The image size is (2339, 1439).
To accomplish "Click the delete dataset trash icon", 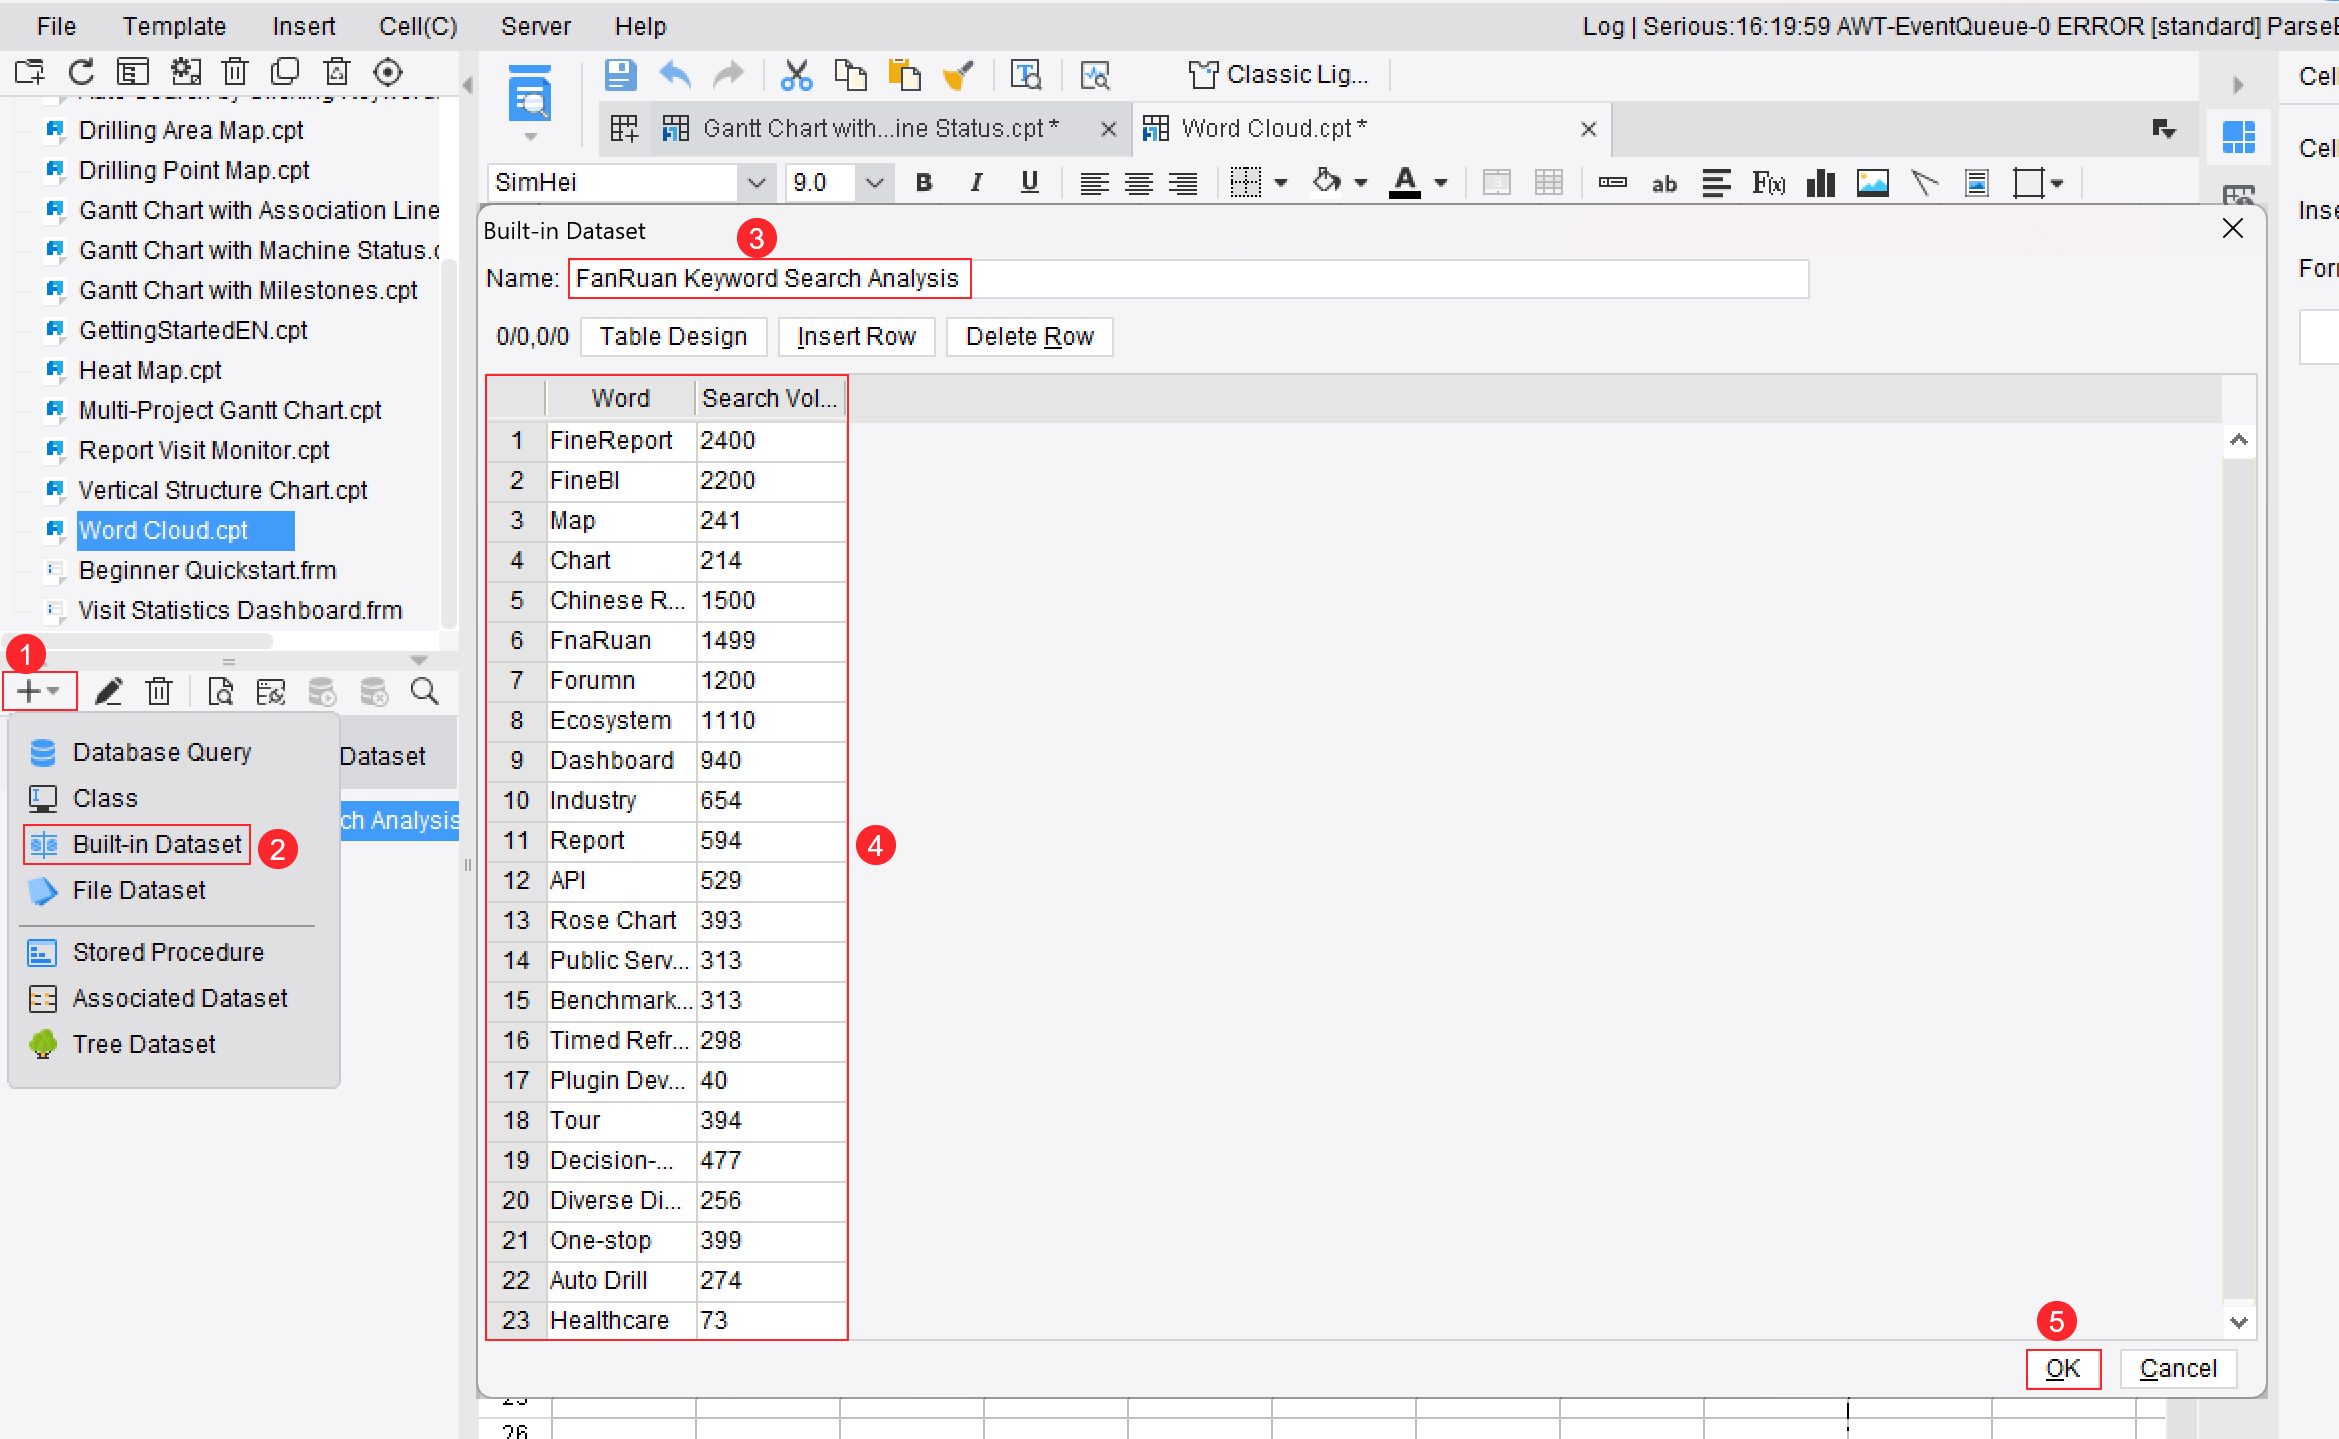I will [159, 691].
